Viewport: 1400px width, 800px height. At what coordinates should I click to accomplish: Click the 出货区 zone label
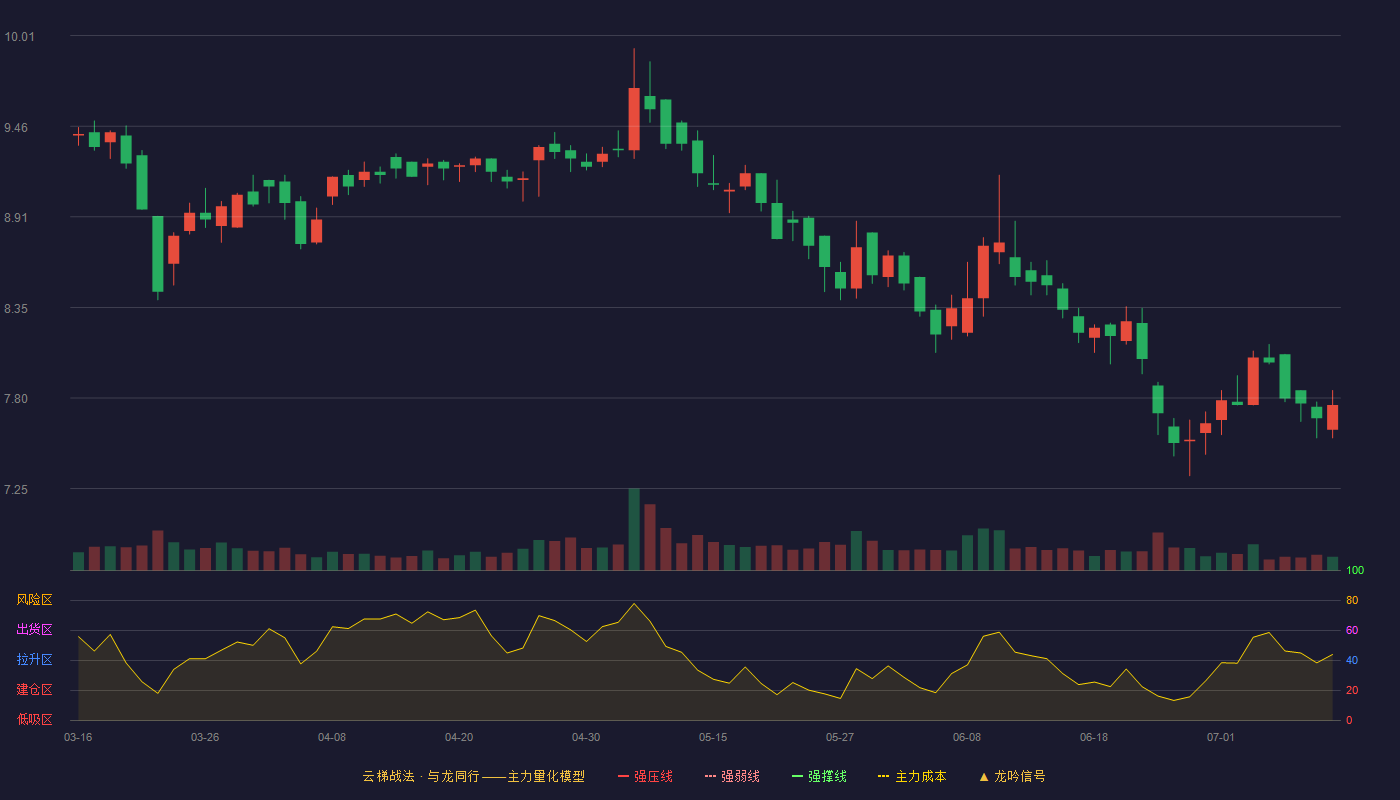pyautogui.click(x=34, y=630)
